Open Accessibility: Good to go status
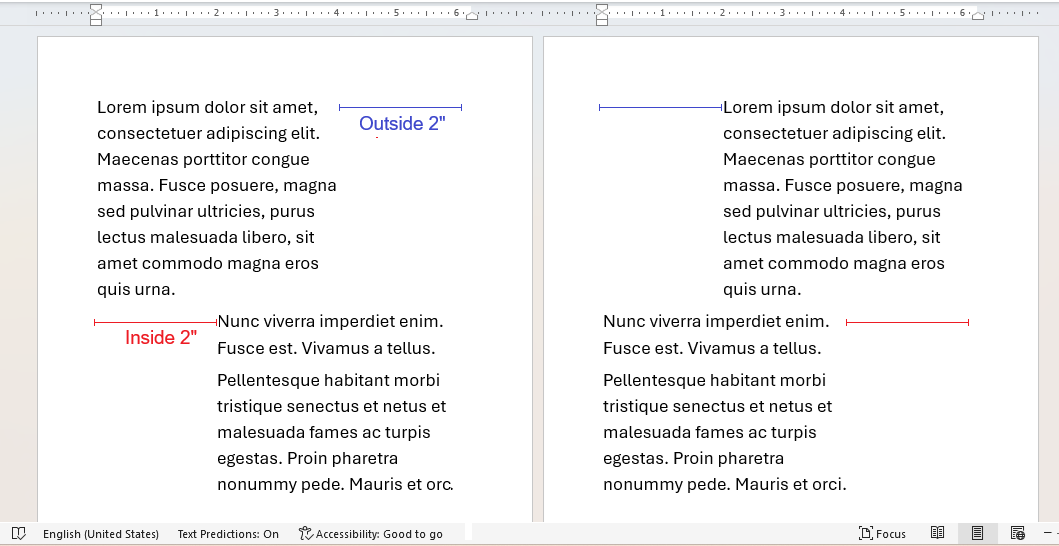Viewport: 1059px width, 546px height. 371,534
